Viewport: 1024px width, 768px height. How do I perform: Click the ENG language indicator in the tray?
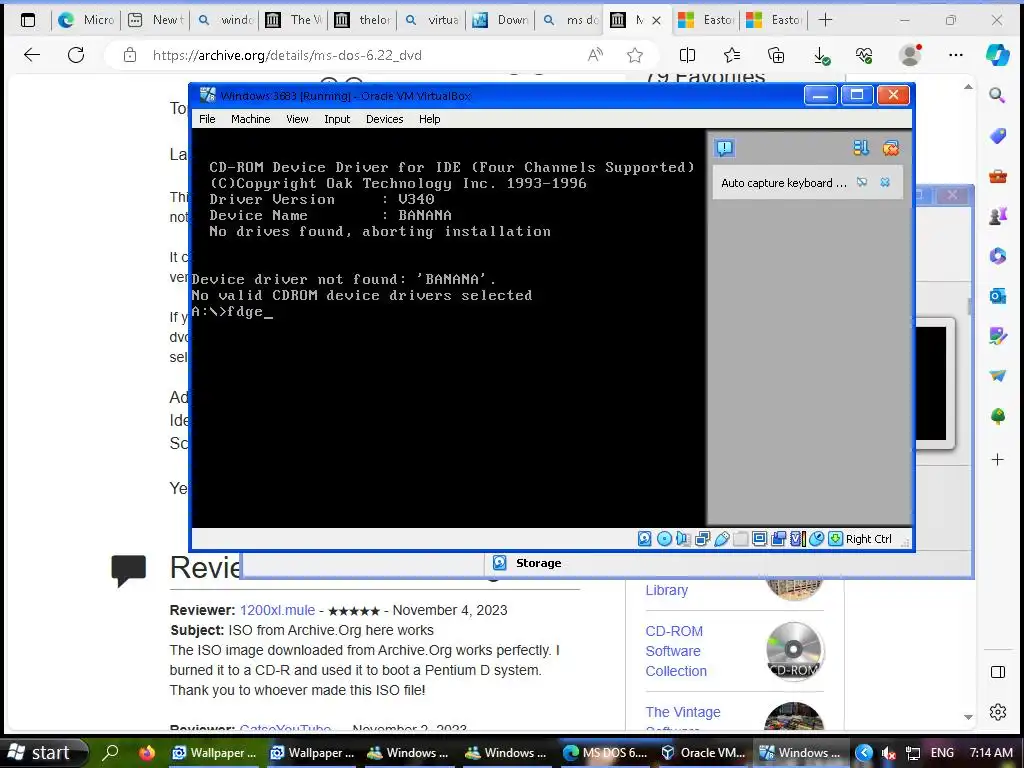point(942,753)
